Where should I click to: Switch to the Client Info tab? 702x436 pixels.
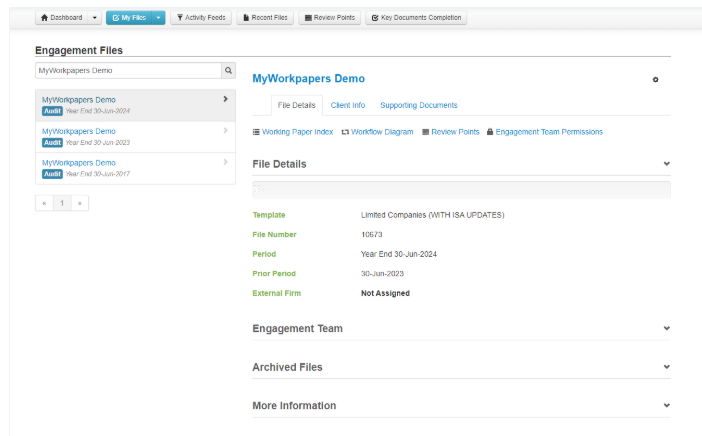[x=348, y=105]
